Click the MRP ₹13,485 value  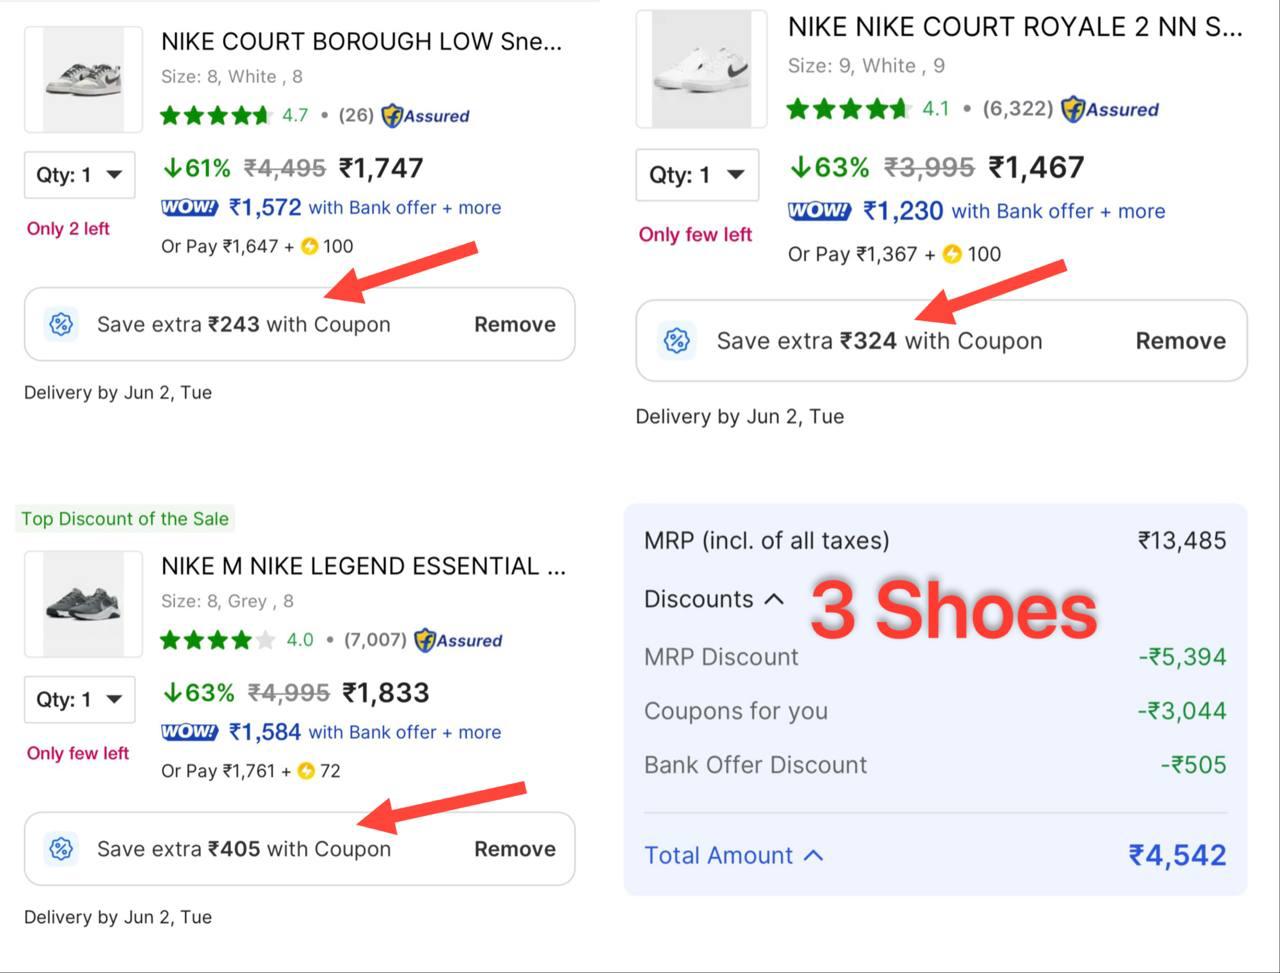[x=1182, y=541]
